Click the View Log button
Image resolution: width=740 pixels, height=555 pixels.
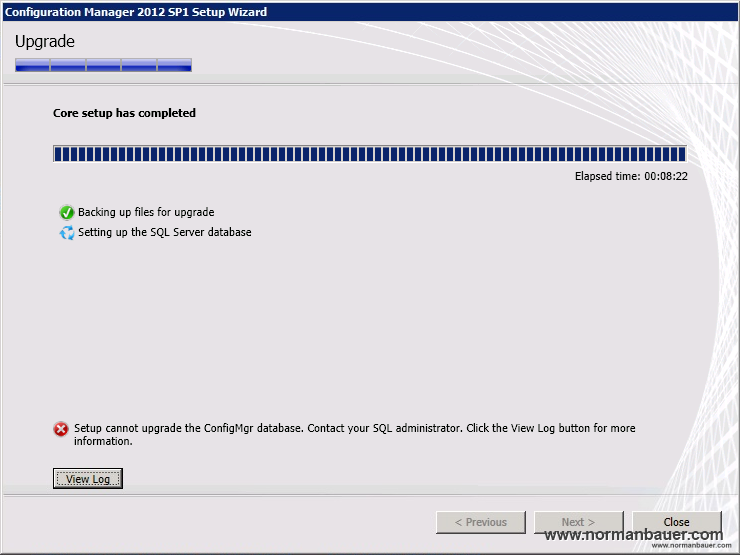(87, 479)
